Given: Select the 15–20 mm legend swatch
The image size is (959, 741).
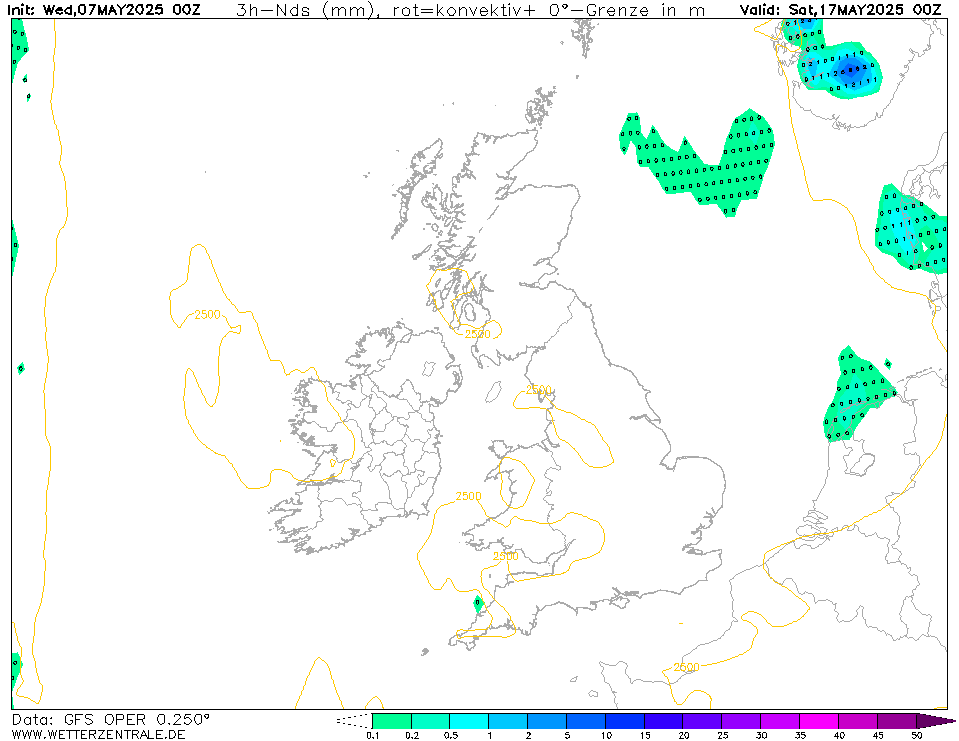Looking at the screenshot, I should click(x=664, y=721).
